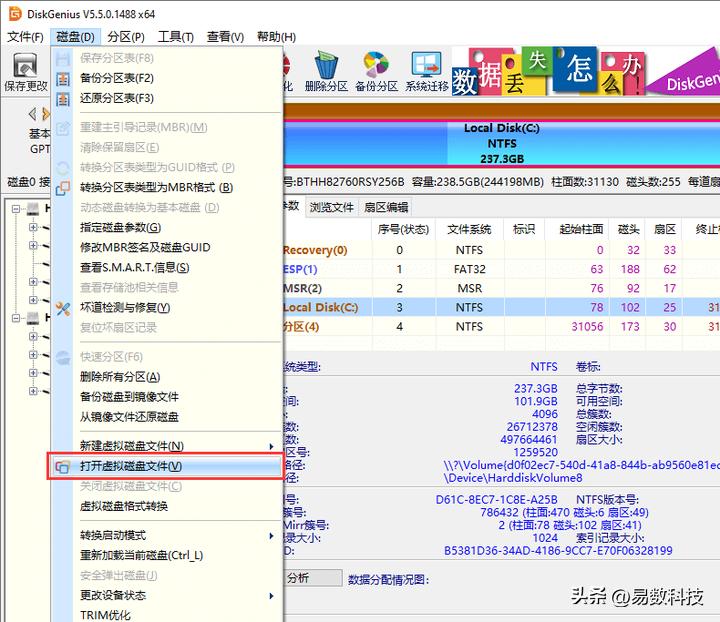Switch to 扇区编辑 tab
Screen dimensions: 720x622
(386, 207)
